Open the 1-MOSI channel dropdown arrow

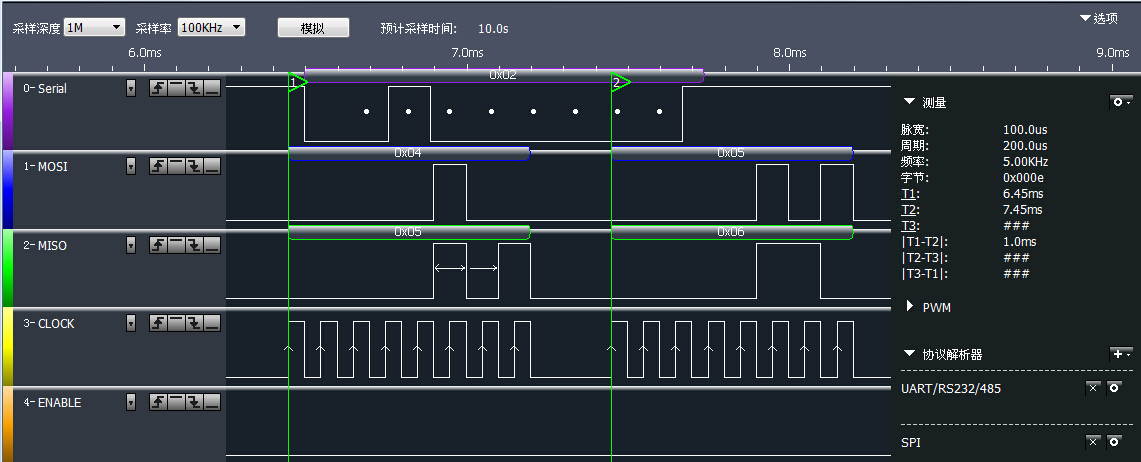tap(131, 167)
